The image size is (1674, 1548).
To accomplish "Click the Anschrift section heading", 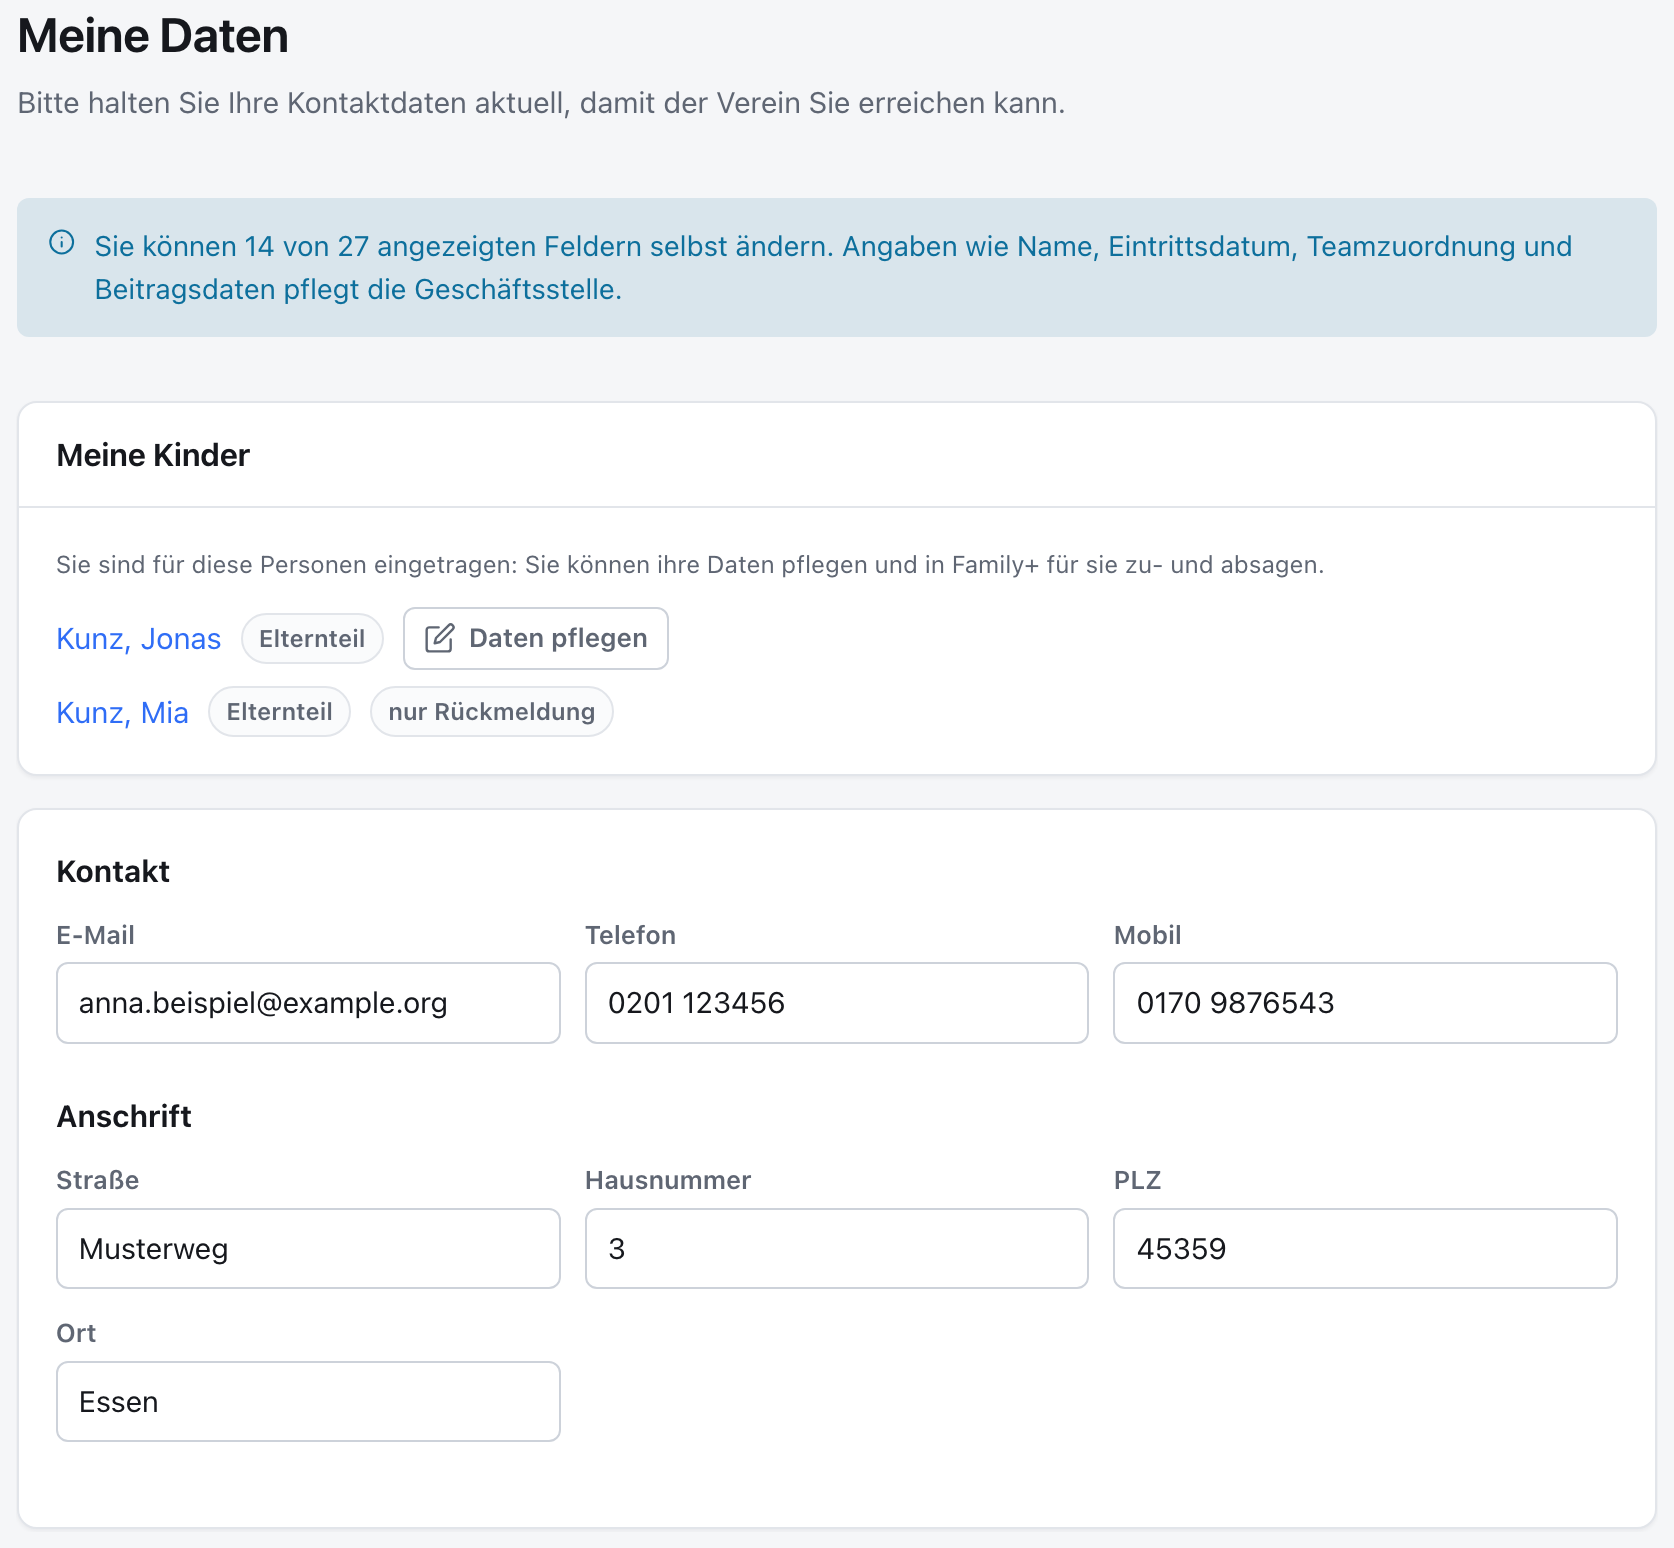I will point(124,1117).
